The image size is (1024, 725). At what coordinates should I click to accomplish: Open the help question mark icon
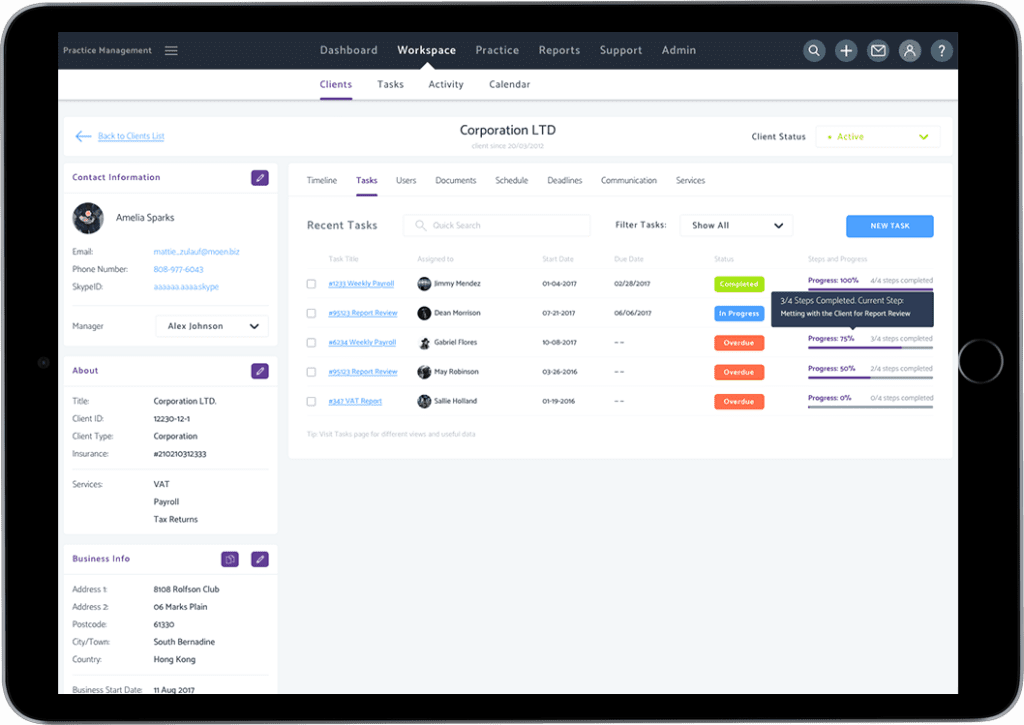[x=941, y=50]
